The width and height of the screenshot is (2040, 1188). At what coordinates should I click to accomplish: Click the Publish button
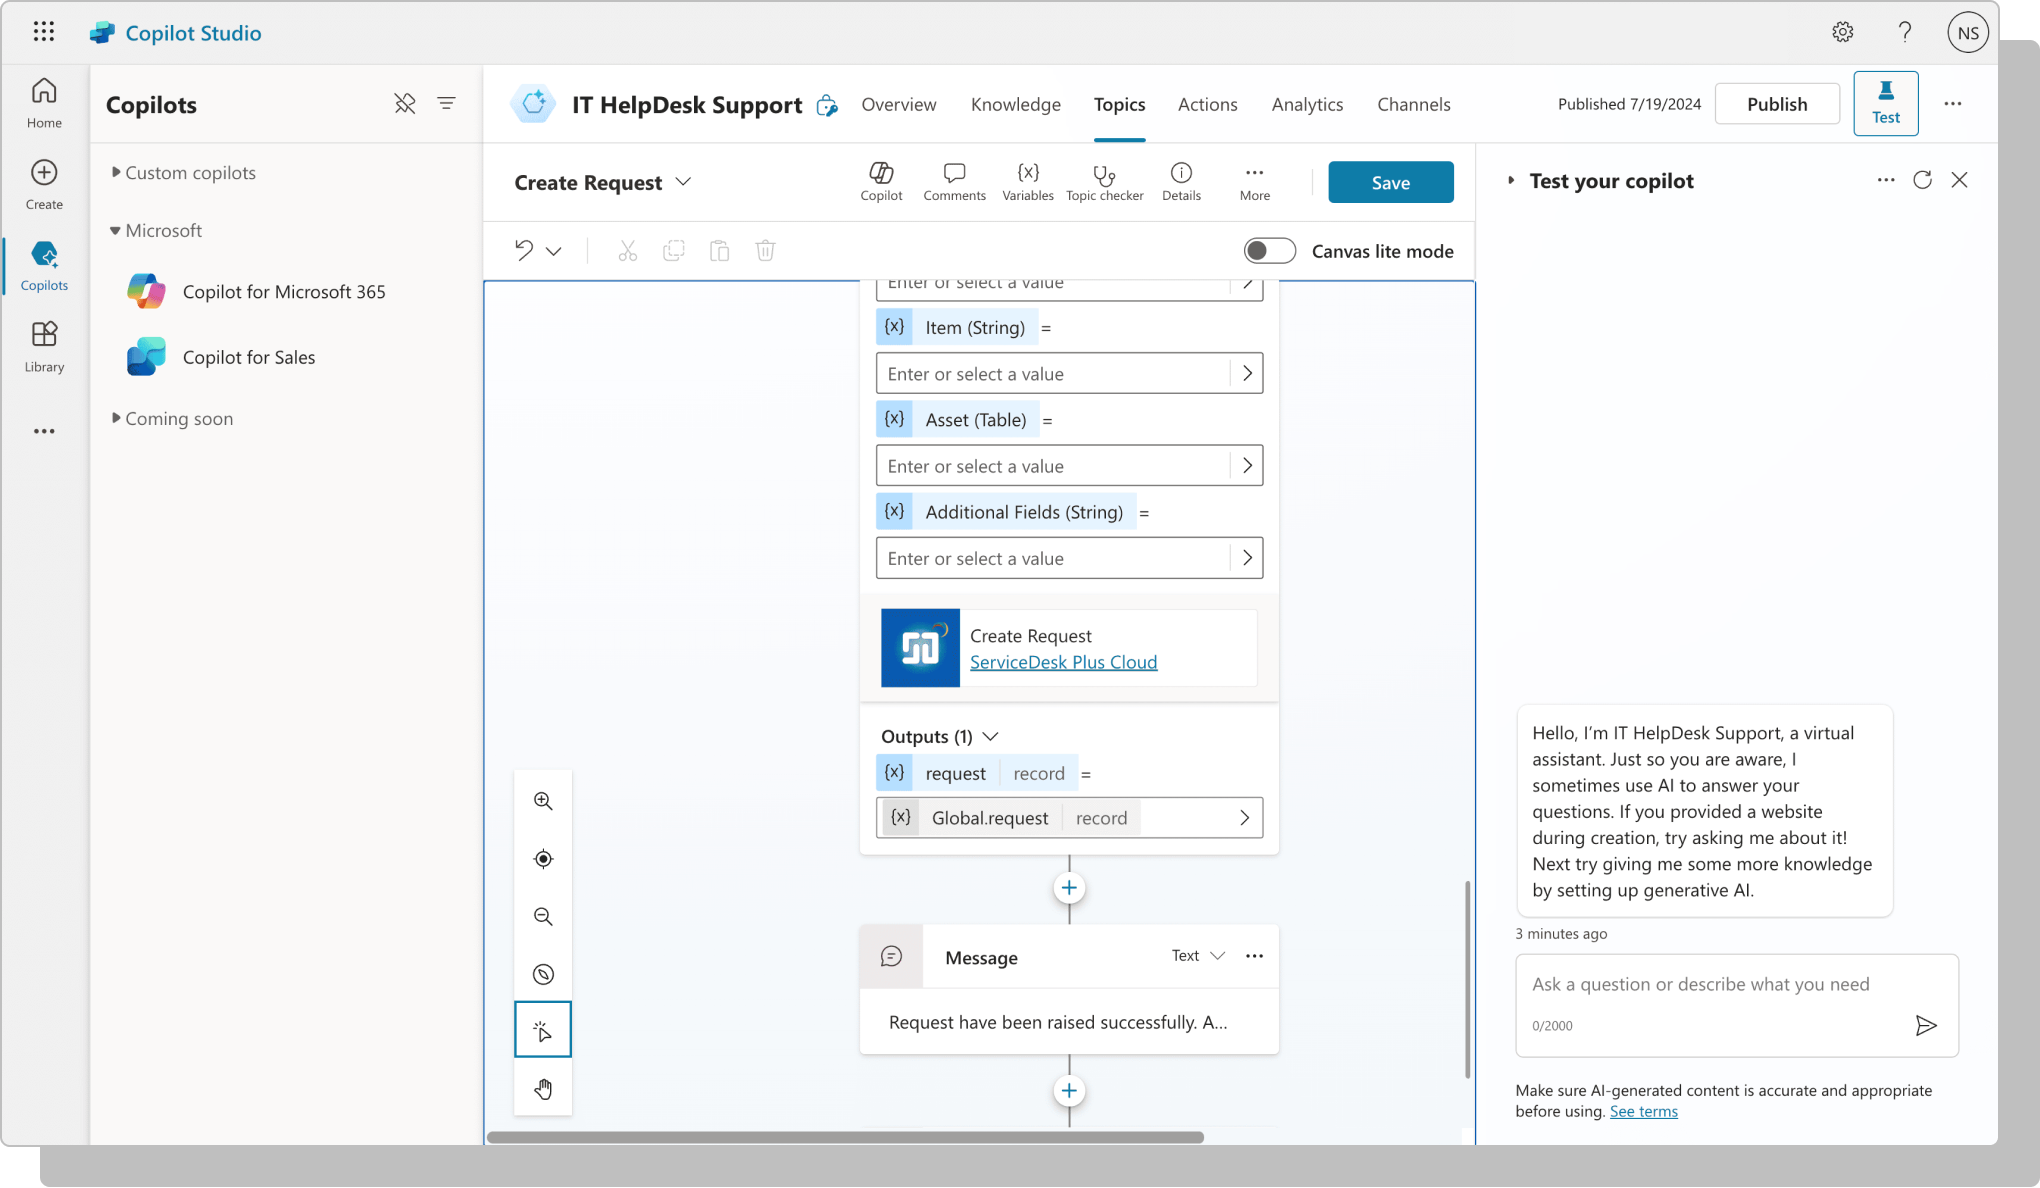1776,103
